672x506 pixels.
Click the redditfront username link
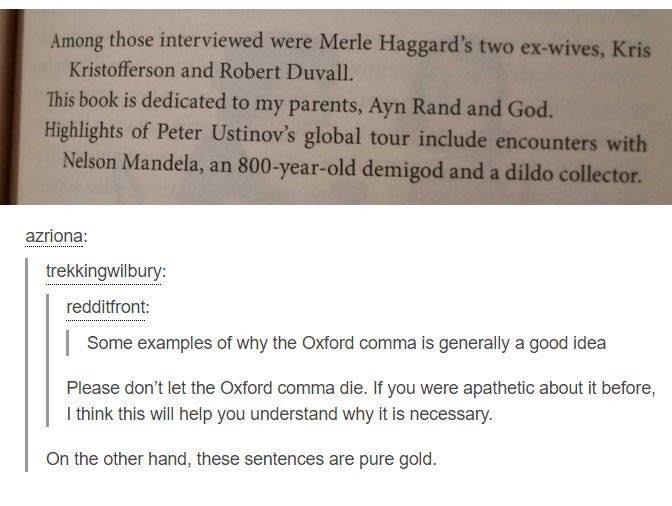click(x=107, y=307)
